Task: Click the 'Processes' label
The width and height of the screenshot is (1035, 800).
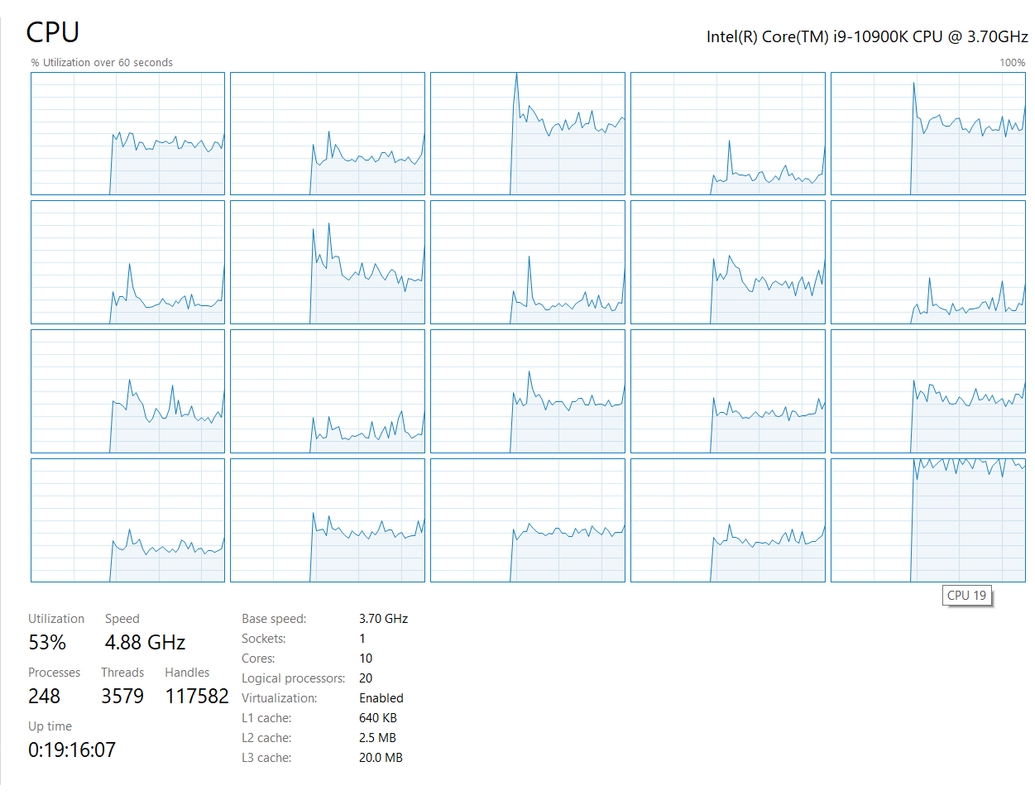Action: pyautogui.click(x=54, y=672)
